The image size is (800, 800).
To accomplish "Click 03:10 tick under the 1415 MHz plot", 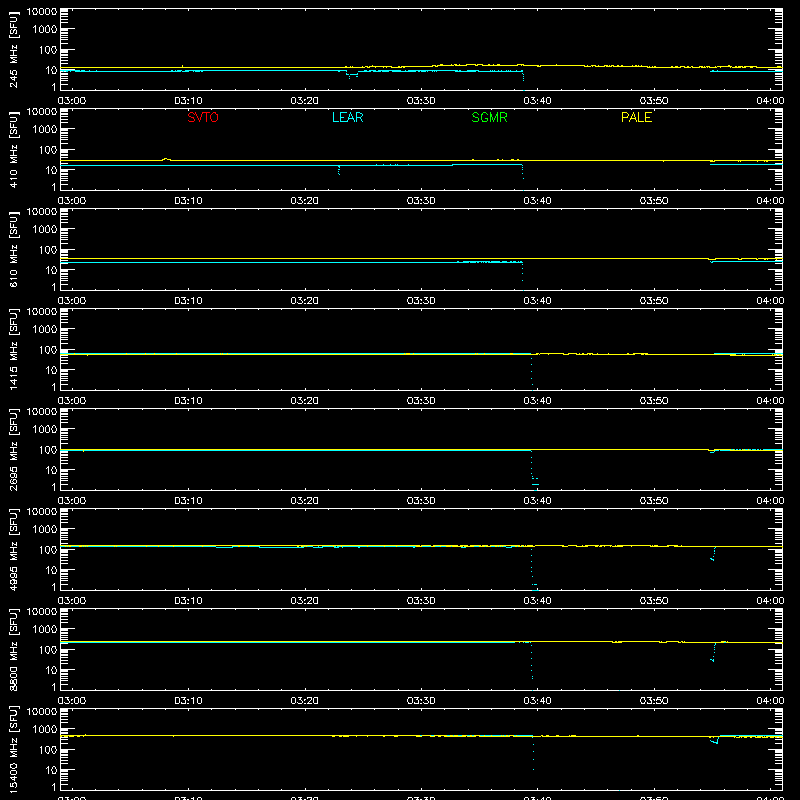I will (x=188, y=401).
